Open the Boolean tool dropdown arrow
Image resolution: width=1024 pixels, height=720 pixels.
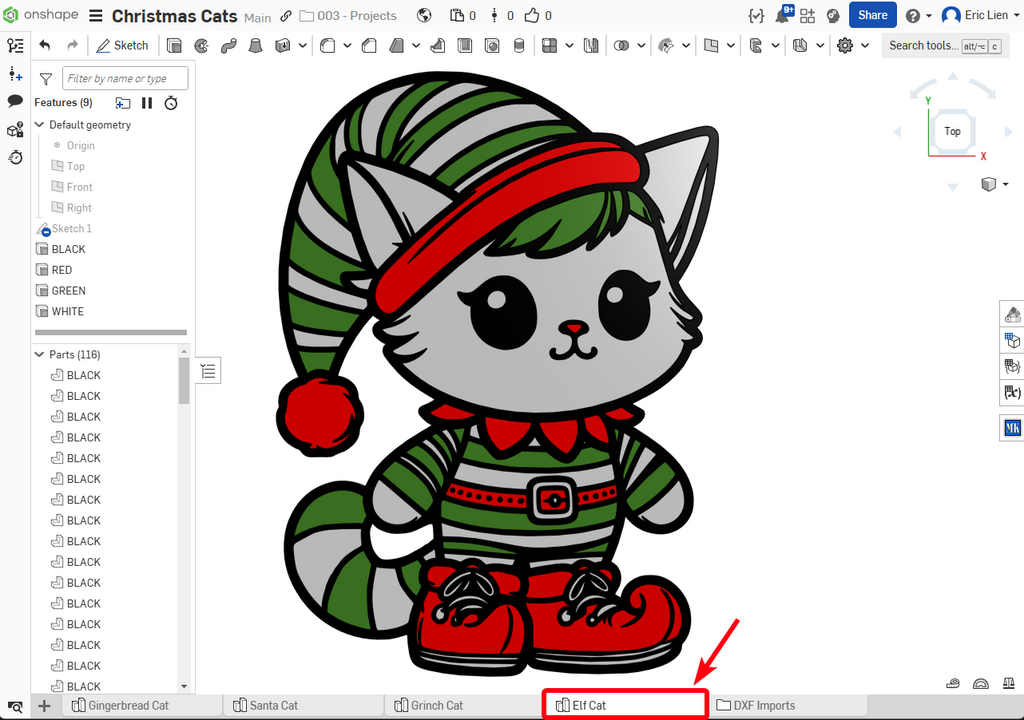click(641, 46)
